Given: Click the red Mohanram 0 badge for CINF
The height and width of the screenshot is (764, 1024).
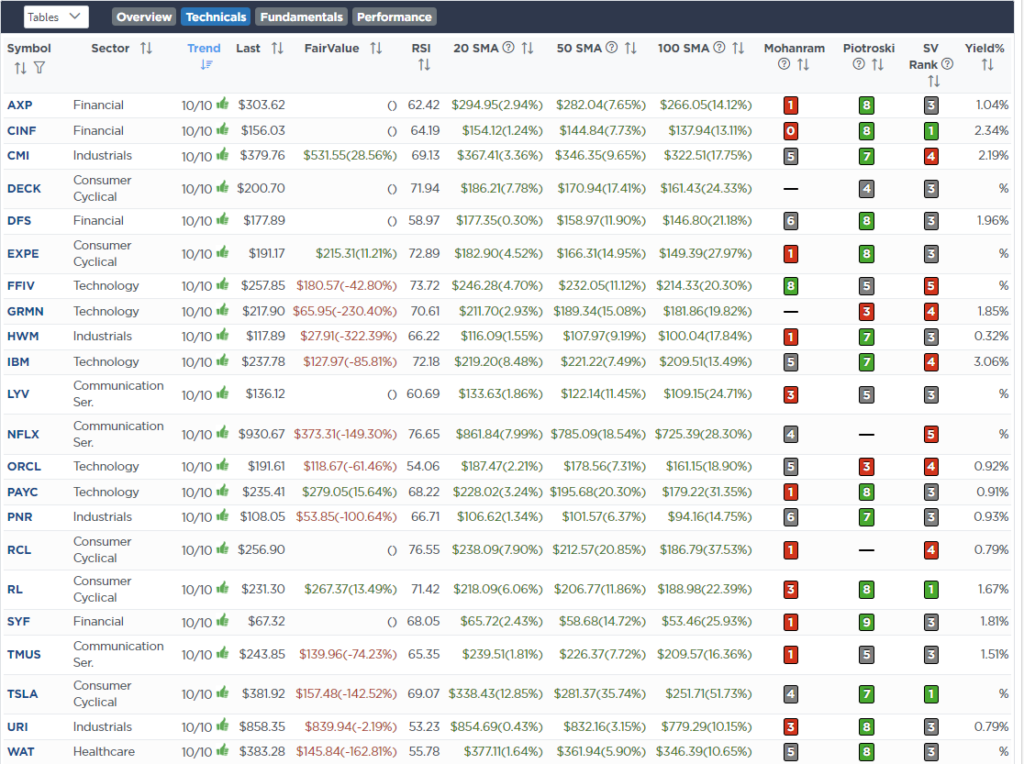Looking at the screenshot, I should point(790,130).
